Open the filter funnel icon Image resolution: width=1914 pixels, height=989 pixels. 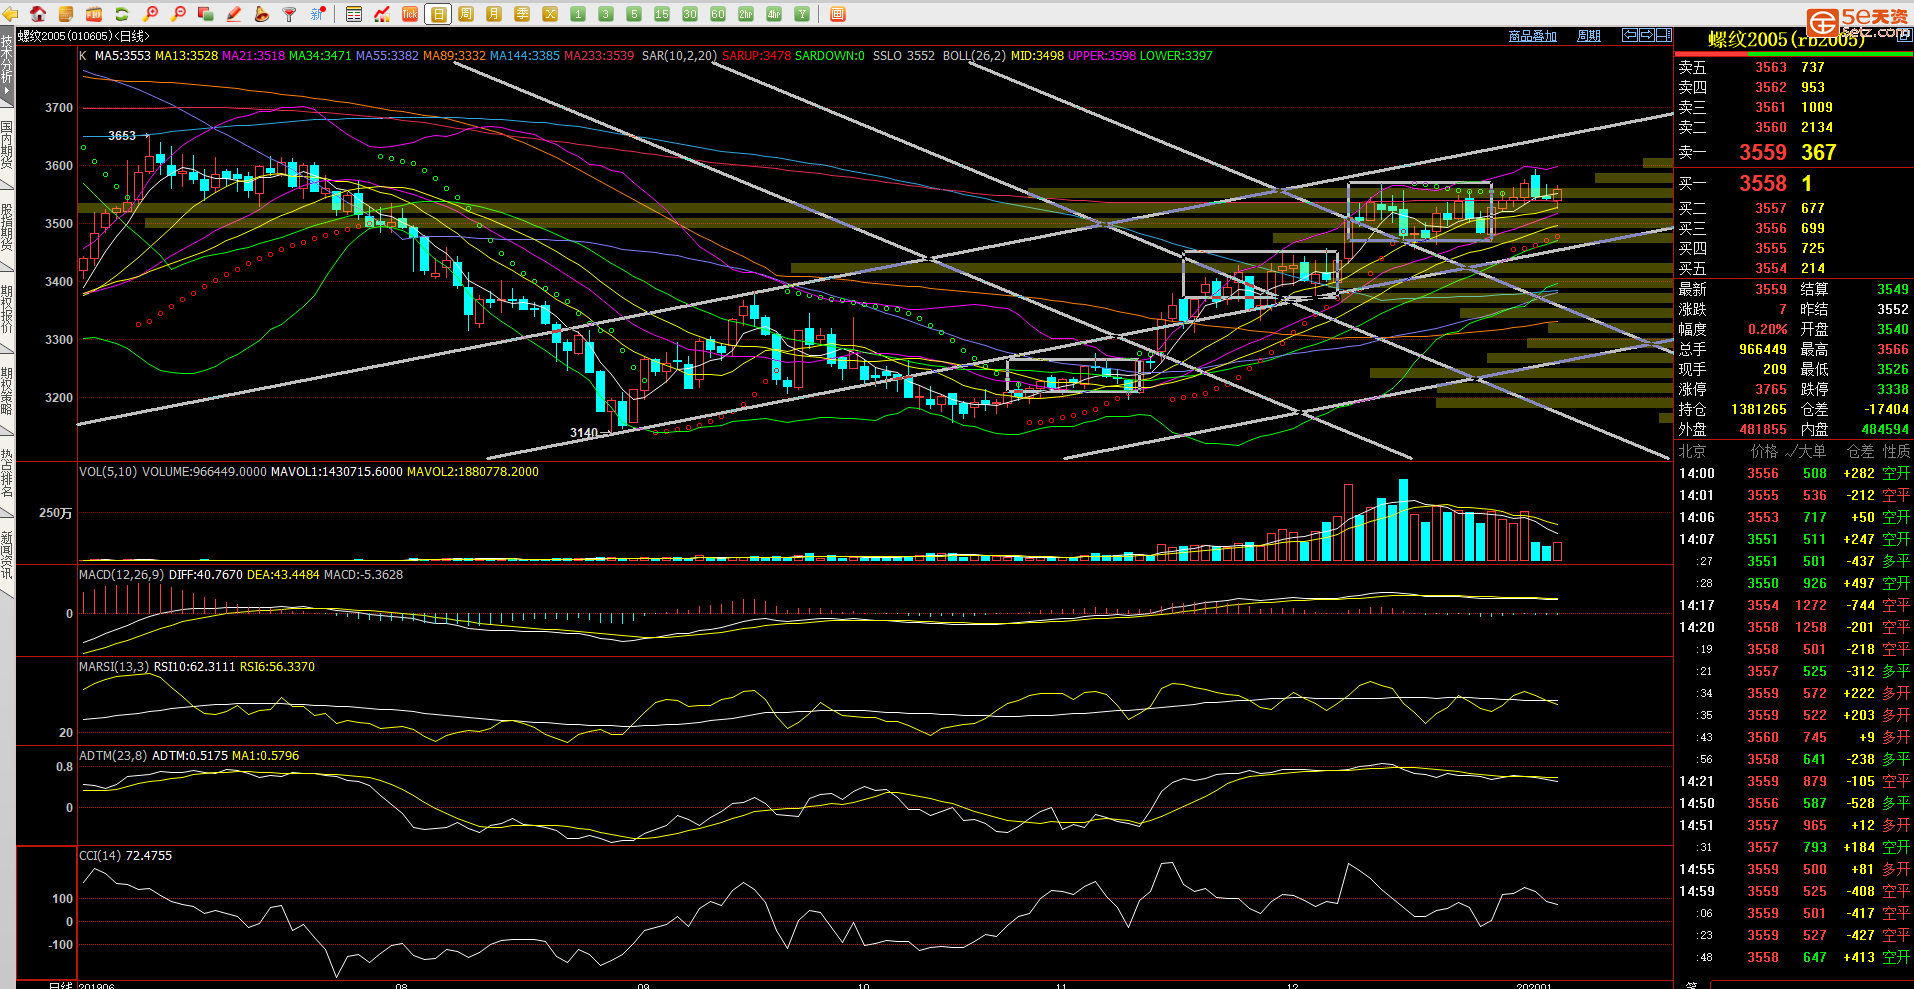coord(290,14)
